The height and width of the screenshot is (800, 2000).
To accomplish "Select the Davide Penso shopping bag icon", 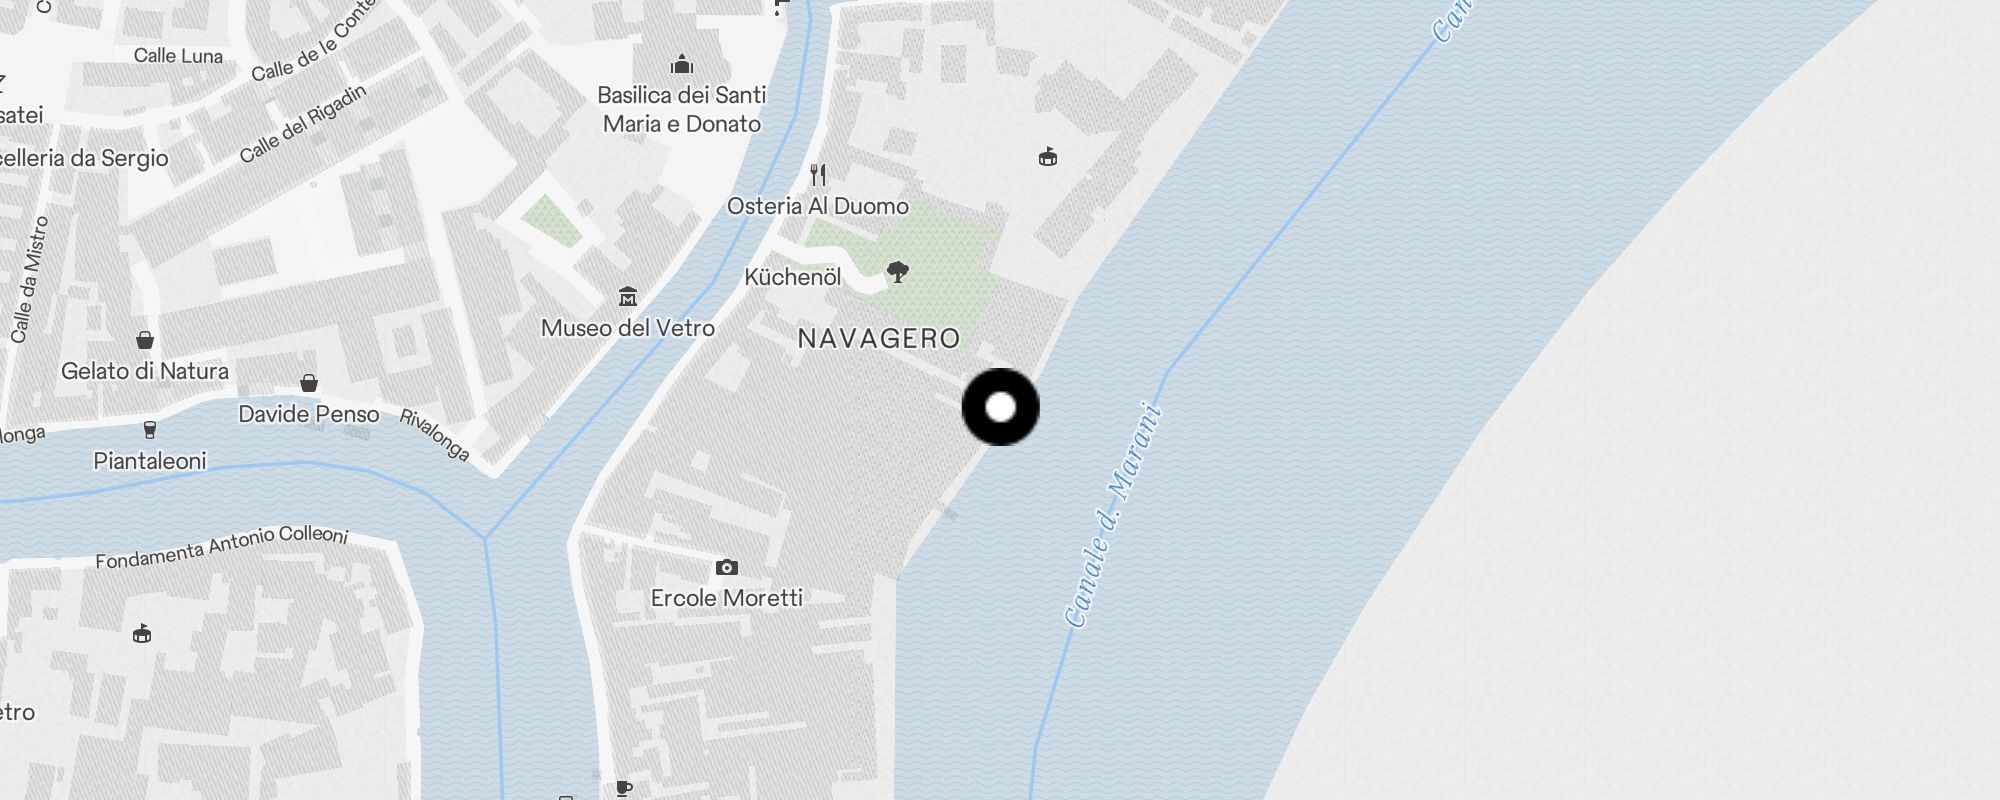I will point(309,383).
